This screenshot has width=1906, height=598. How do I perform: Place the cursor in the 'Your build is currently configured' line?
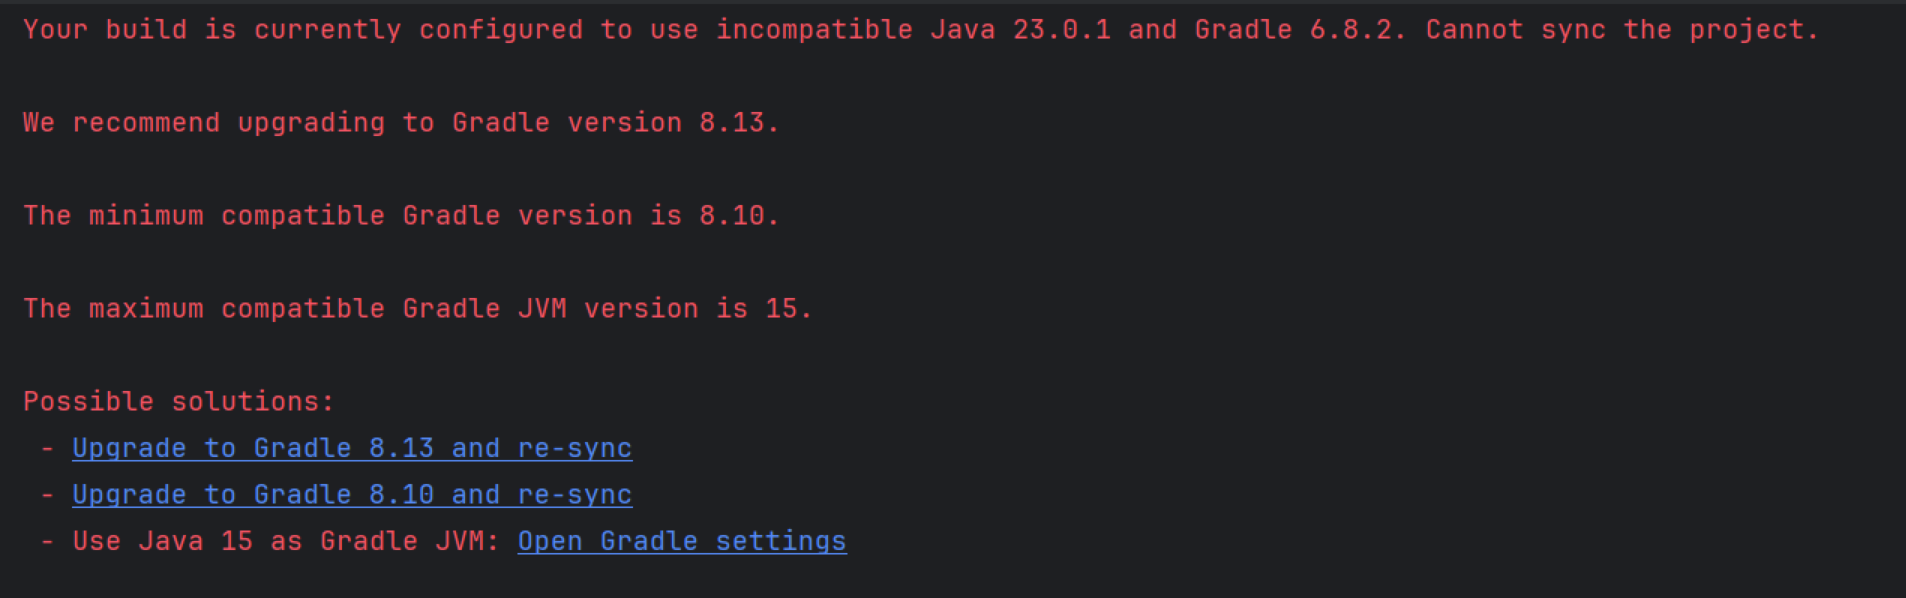[x=920, y=30]
